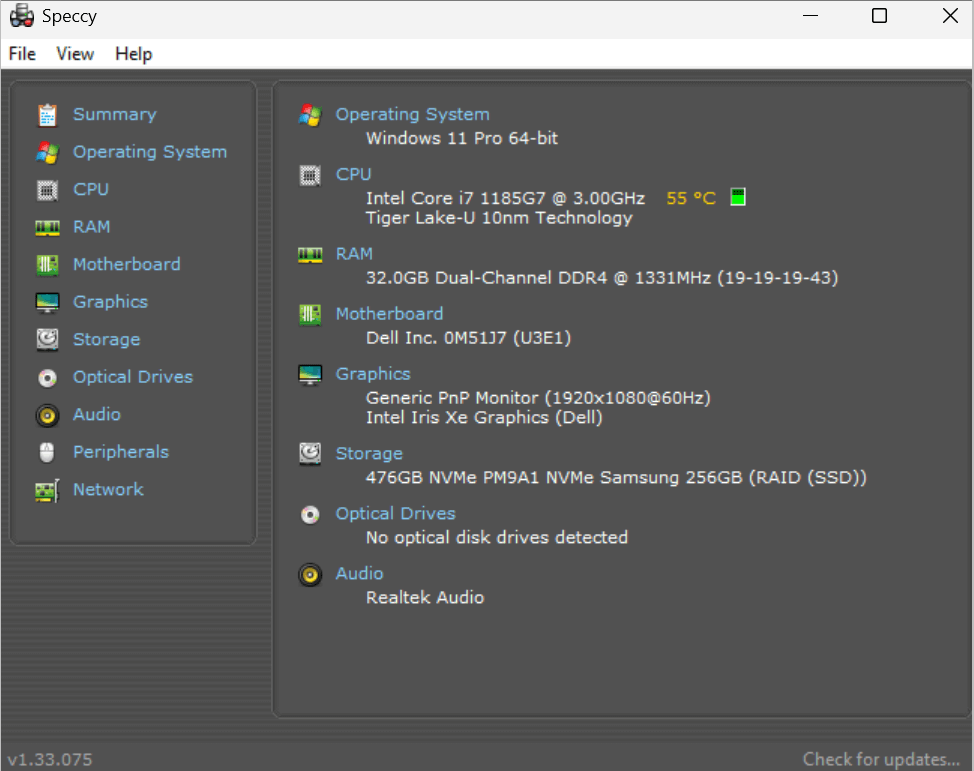The image size is (974, 771).
Task: Click the Summary clipboard icon in sidebar
Action: point(47,115)
